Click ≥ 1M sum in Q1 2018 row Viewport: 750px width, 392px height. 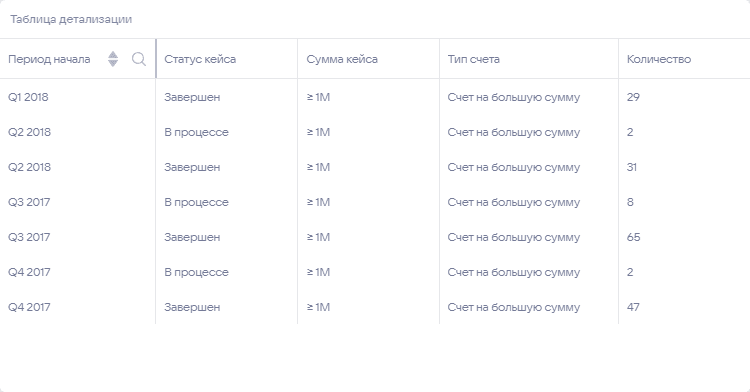(x=318, y=97)
